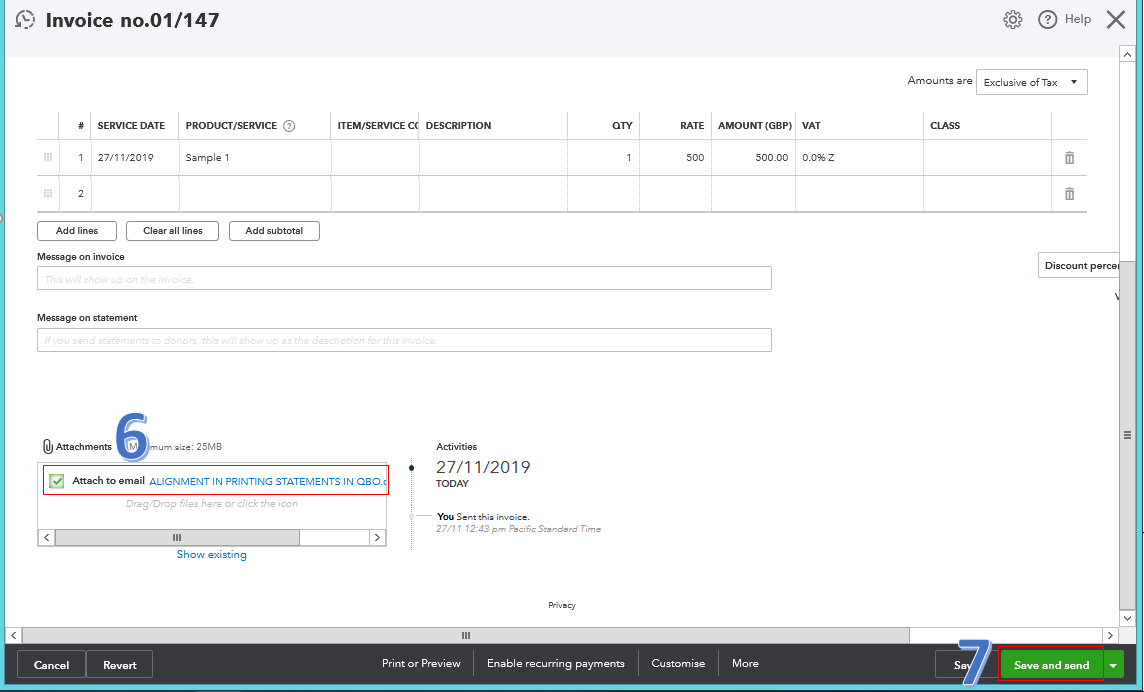Open the Customise menu
This screenshot has width=1144, height=692.
point(678,663)
